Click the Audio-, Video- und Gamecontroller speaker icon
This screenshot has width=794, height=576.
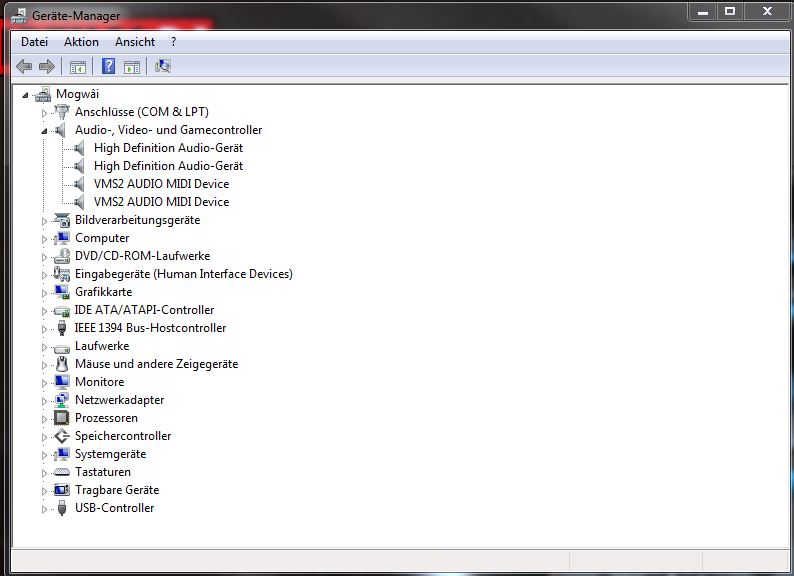tap(60, 130)
